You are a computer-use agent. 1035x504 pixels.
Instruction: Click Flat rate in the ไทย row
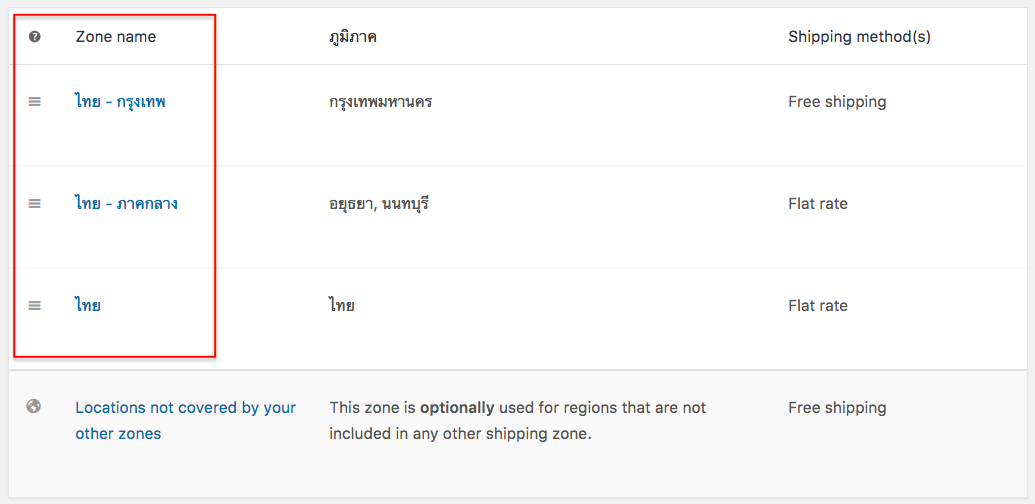[x=818, y=305]
